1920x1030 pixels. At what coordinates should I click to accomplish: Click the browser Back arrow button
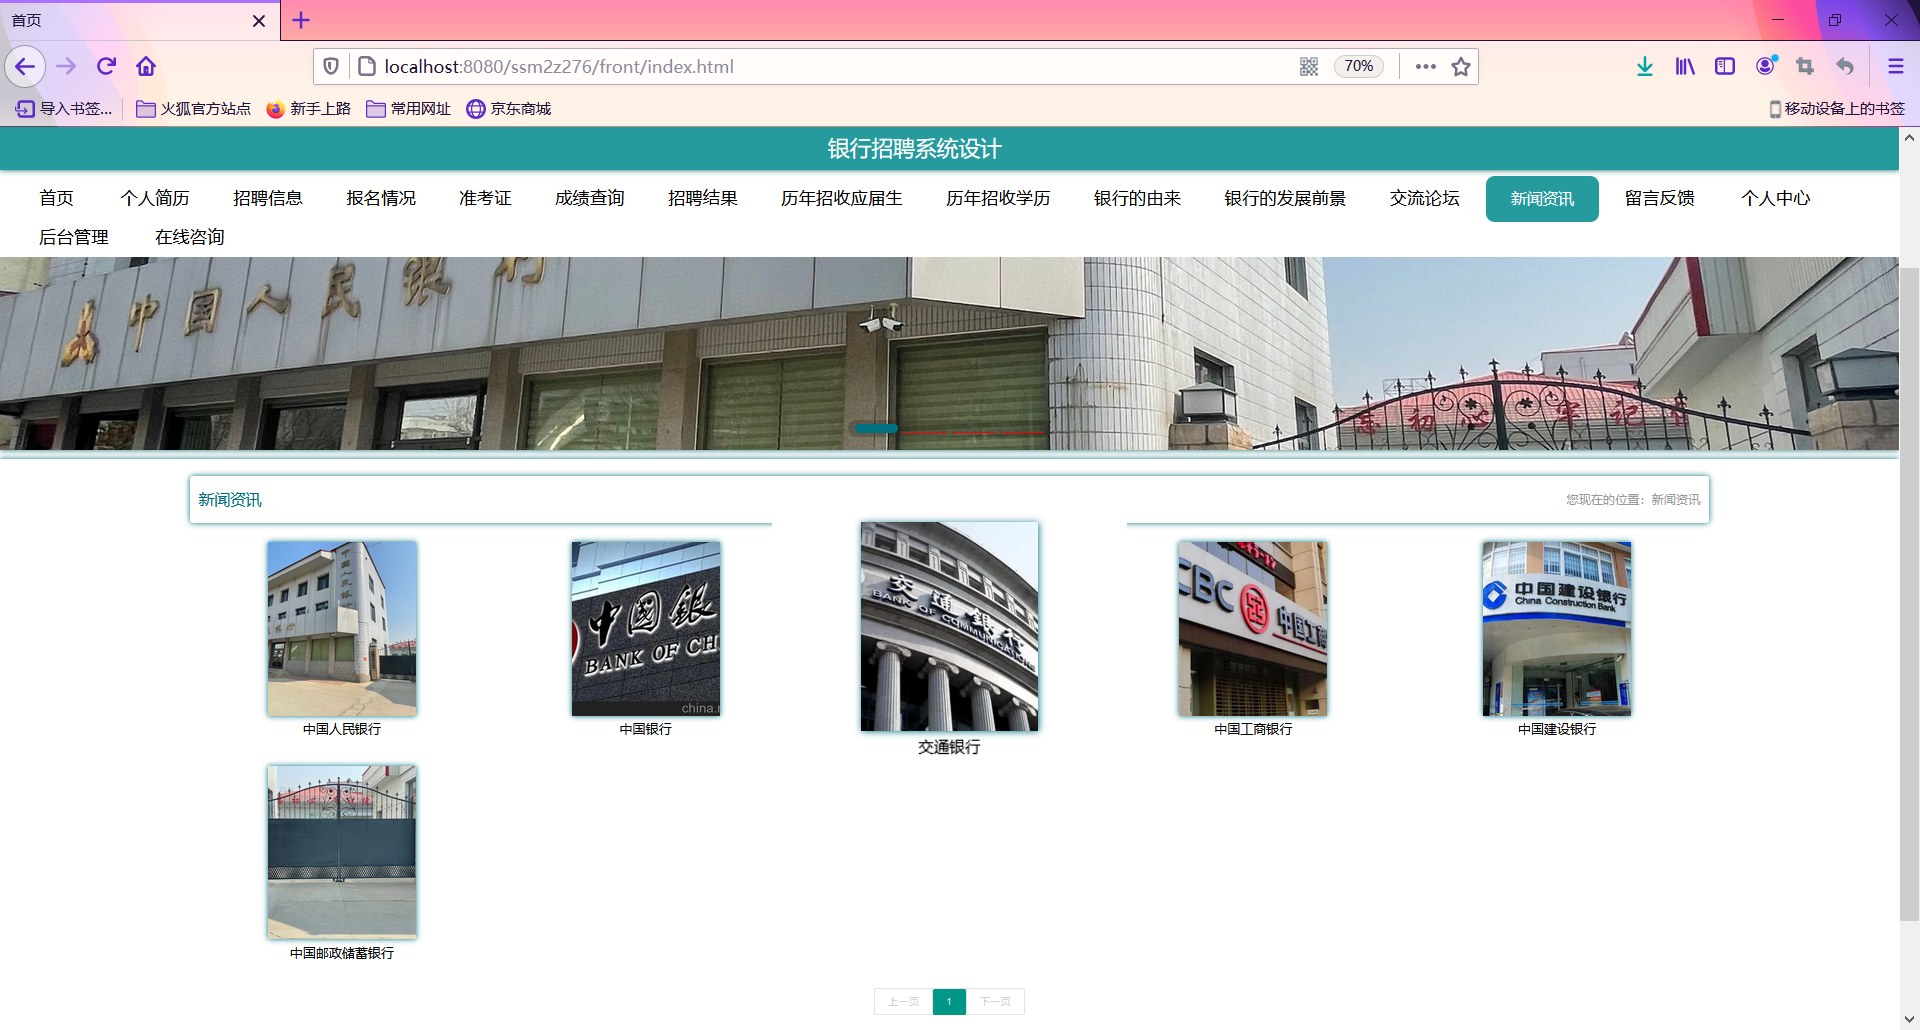point(25,67)
